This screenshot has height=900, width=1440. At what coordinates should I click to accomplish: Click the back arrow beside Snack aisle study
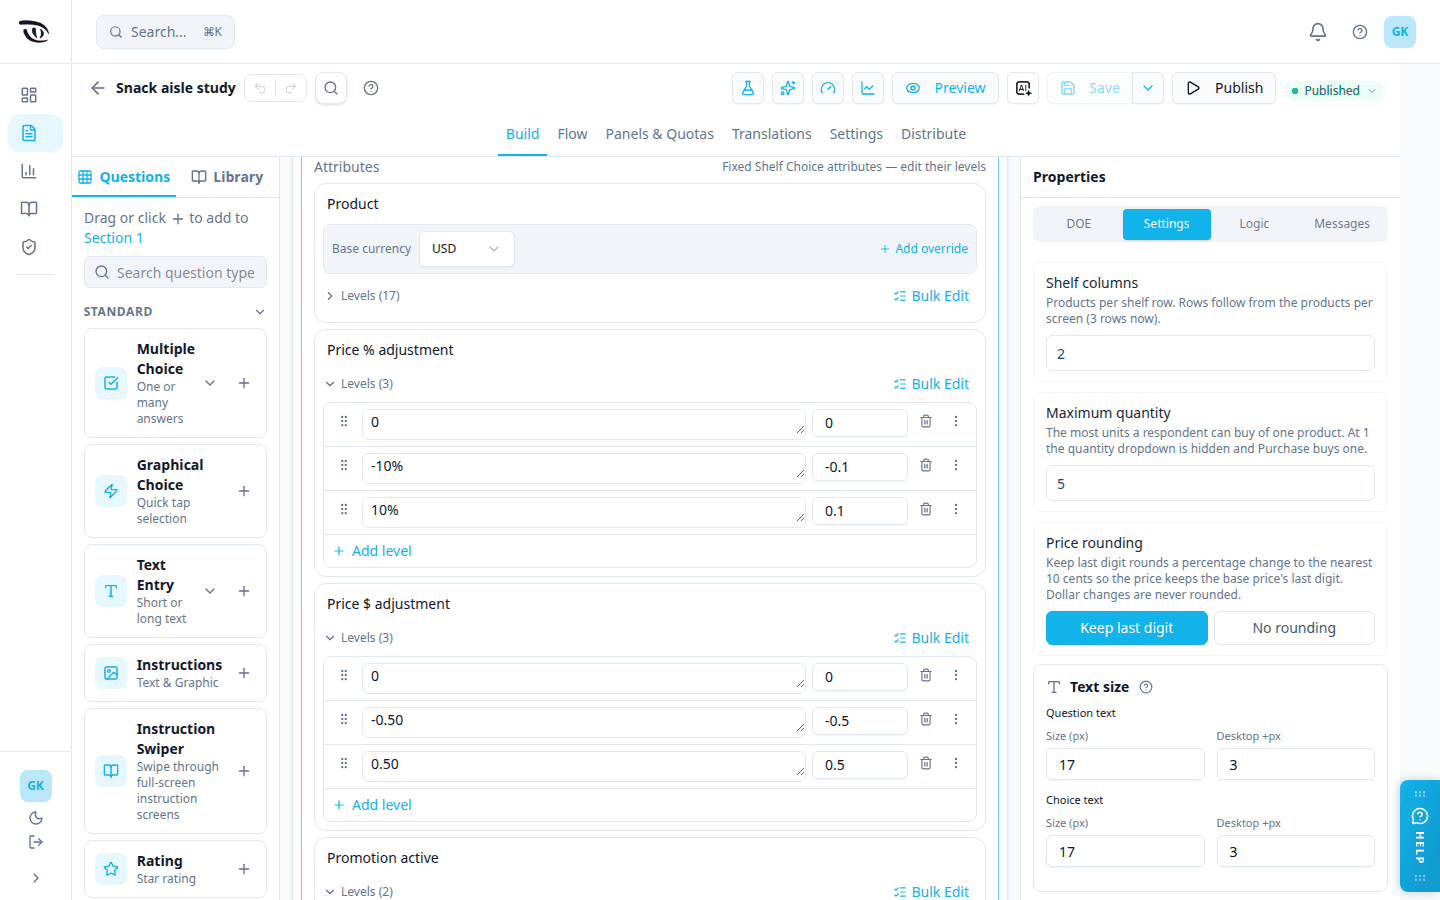coord(97,88)
